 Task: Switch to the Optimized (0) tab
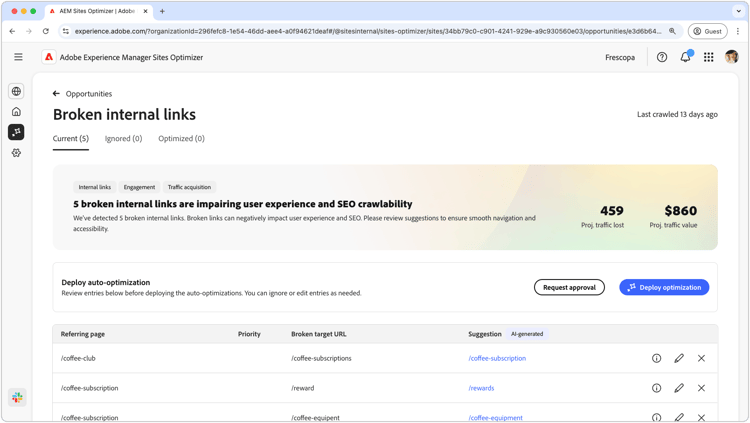point(181,139)
